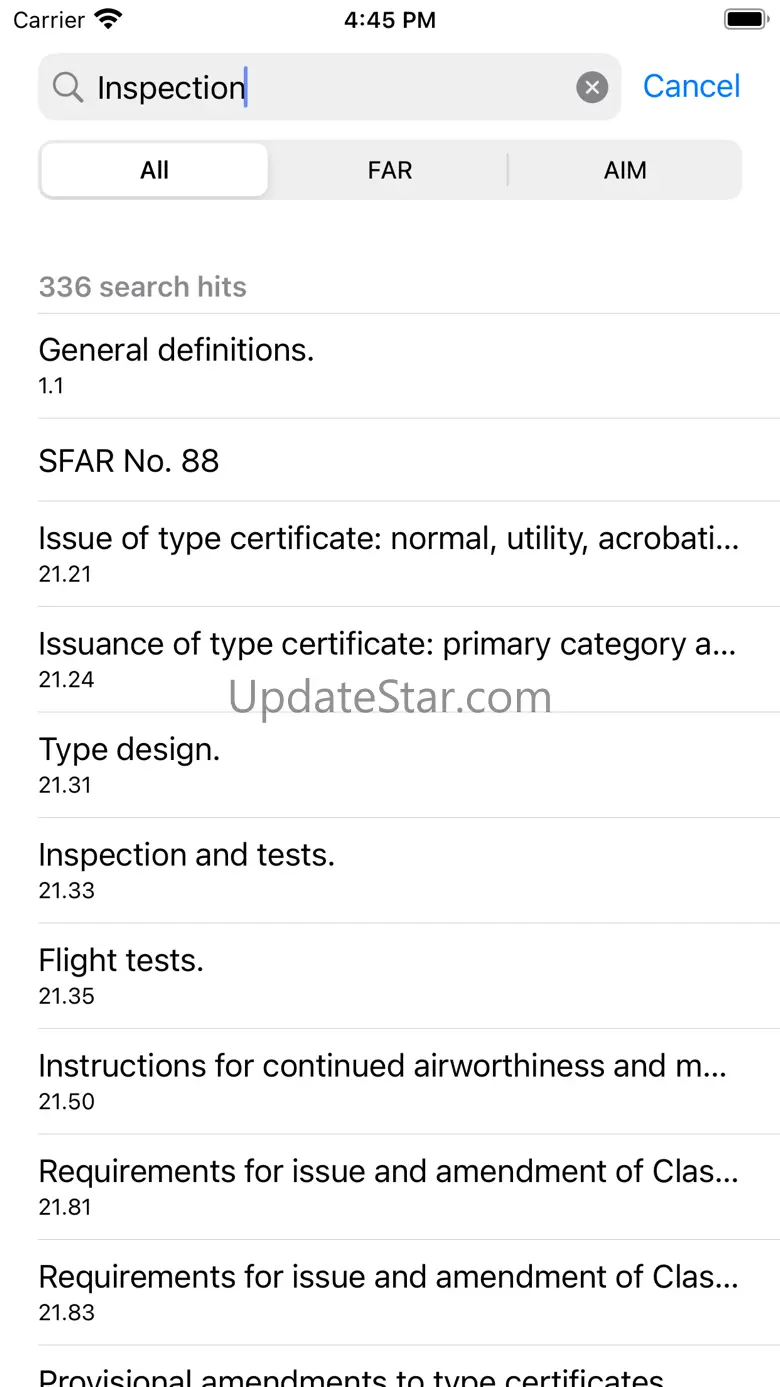Select the All filter tab

(x=154, y=170)
